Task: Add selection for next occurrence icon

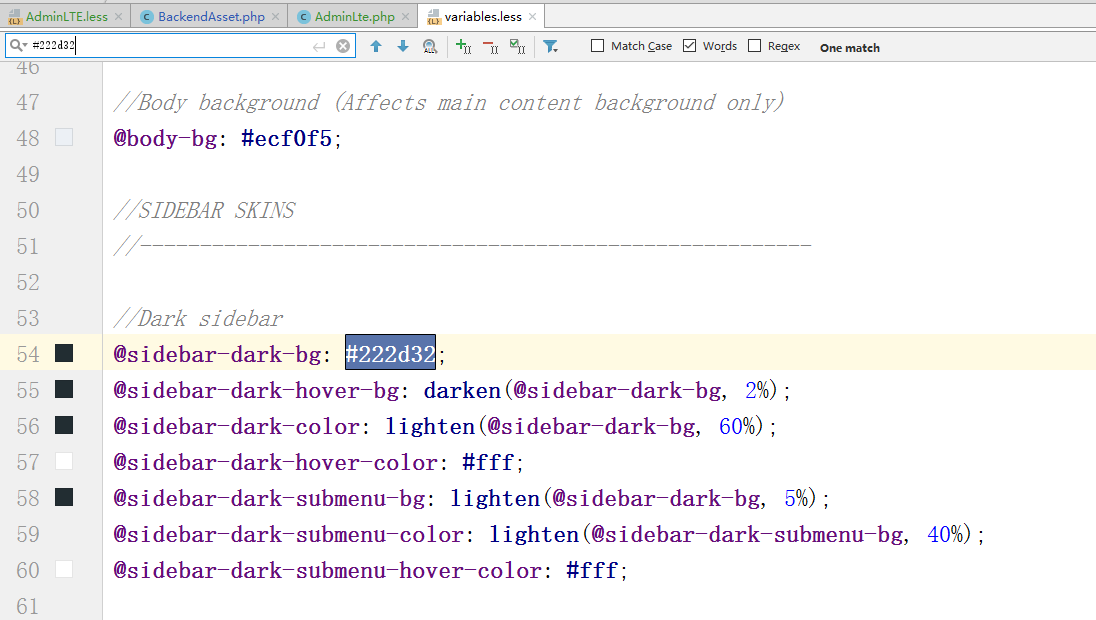Action: 463,46
